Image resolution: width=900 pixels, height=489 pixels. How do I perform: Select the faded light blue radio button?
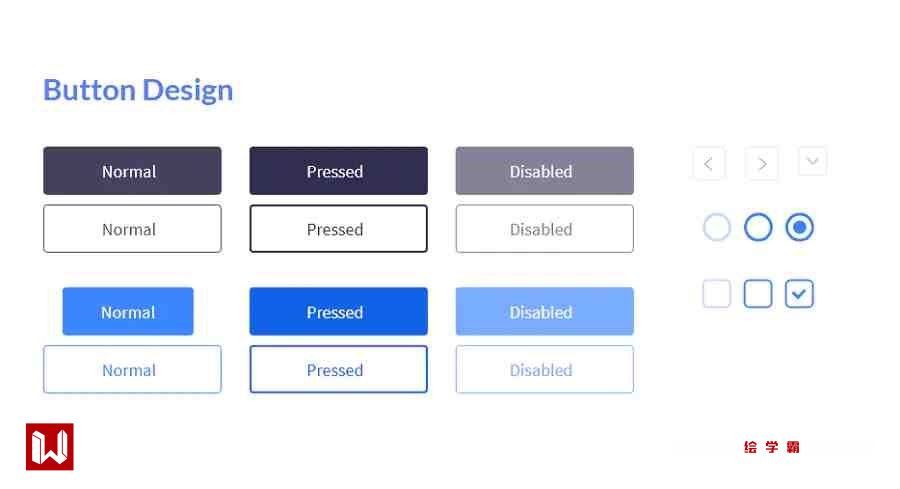pos(717,228)
